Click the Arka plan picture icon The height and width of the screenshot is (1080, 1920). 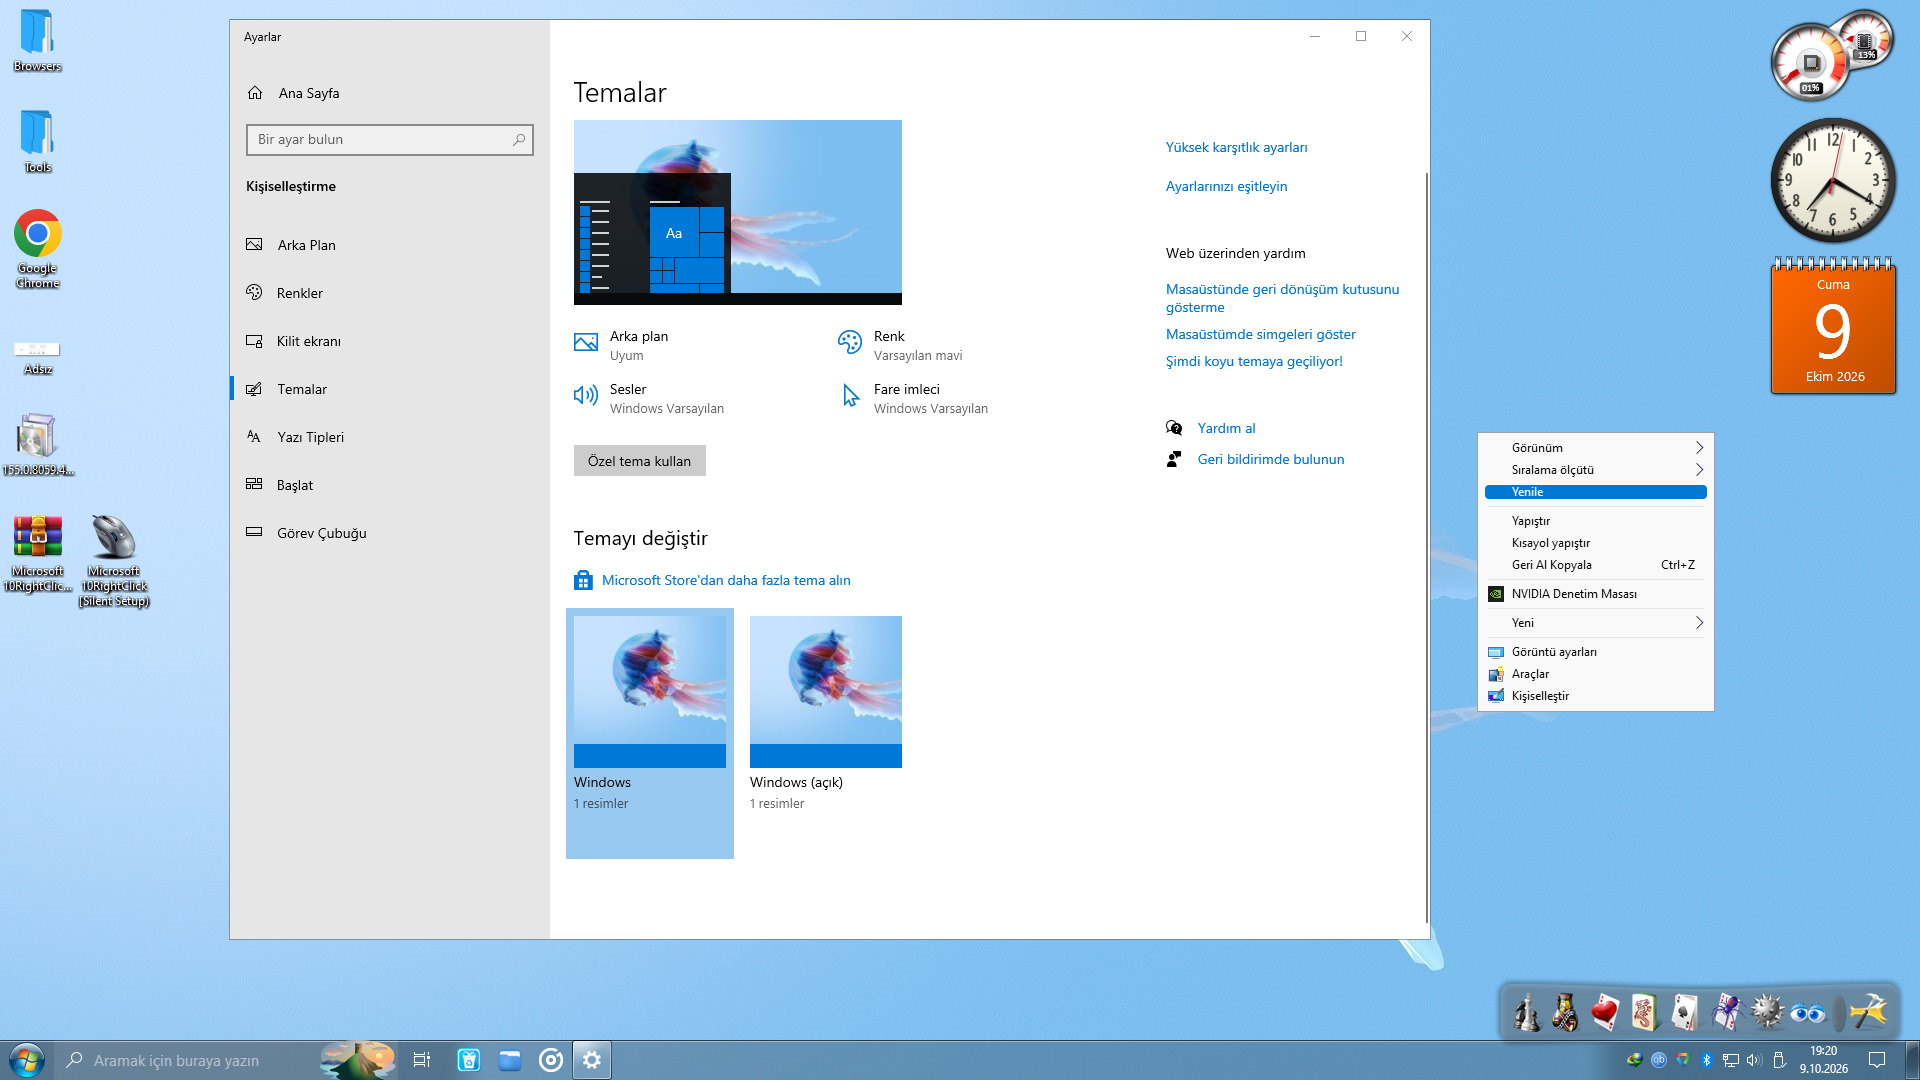tap(586, 343)
